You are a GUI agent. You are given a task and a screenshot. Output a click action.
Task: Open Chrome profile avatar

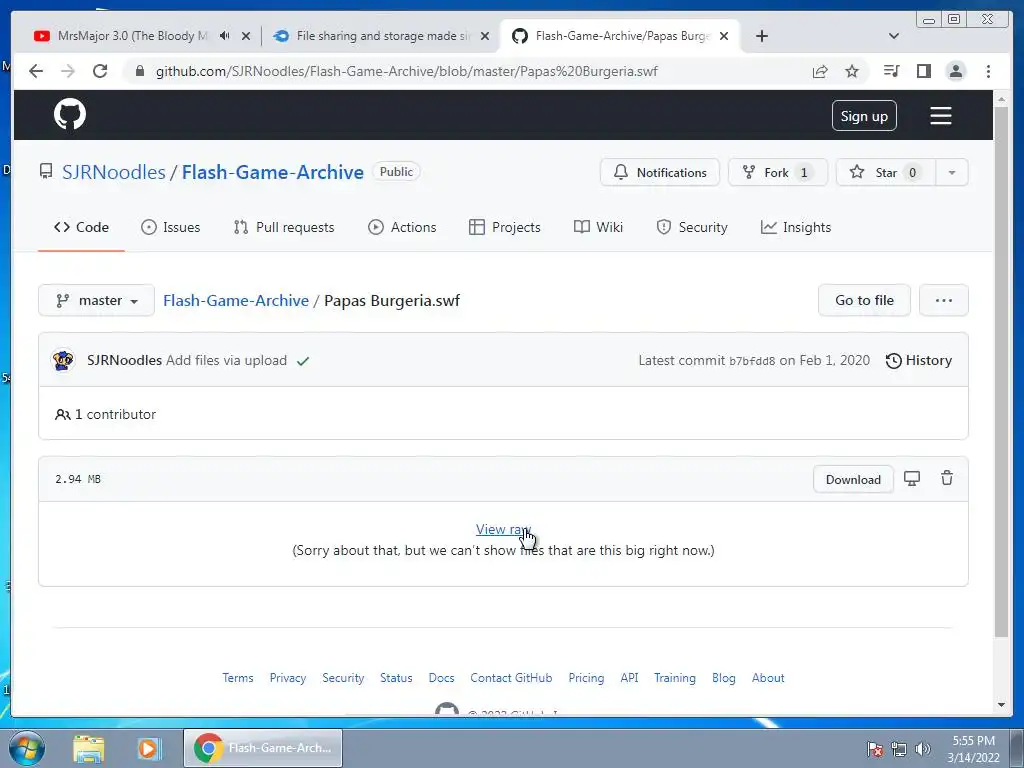click(955, 71)
